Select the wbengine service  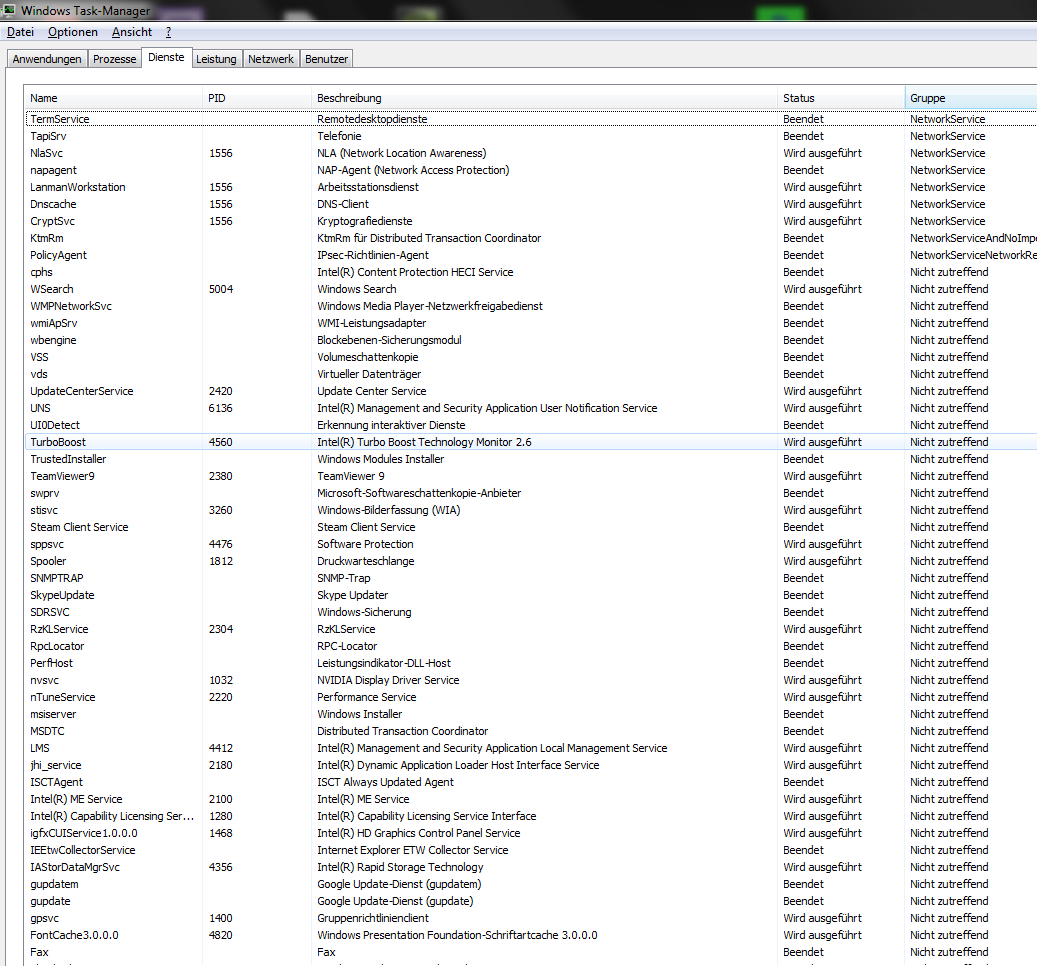pos(531,341)
